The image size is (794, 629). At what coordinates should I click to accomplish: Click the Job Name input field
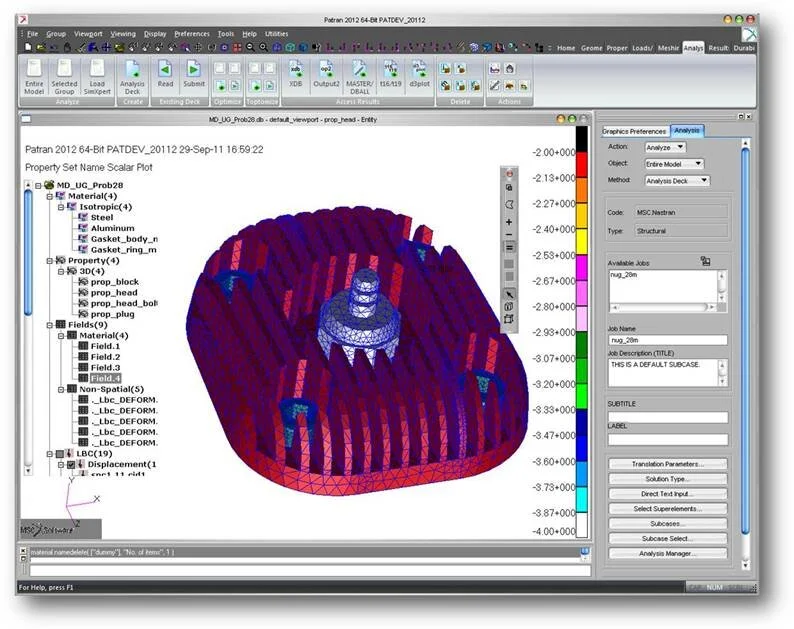click(x=668, y=340)
